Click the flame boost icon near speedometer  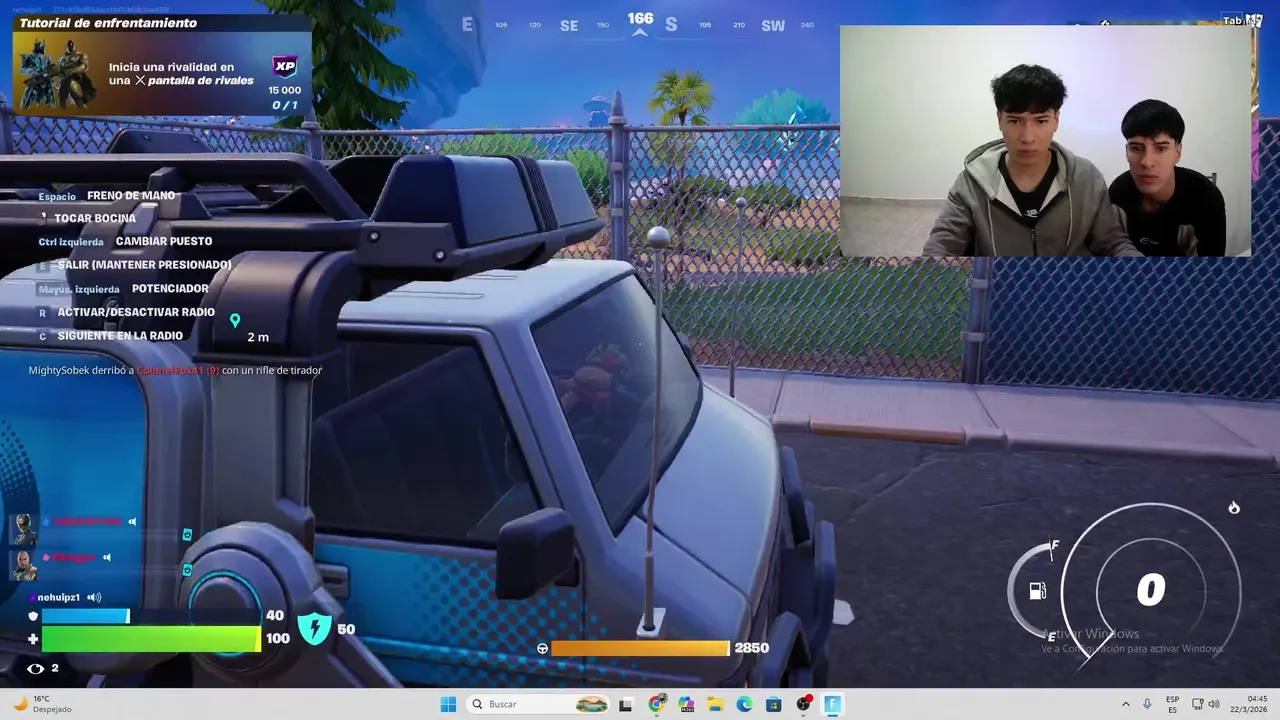point(1234,508)
